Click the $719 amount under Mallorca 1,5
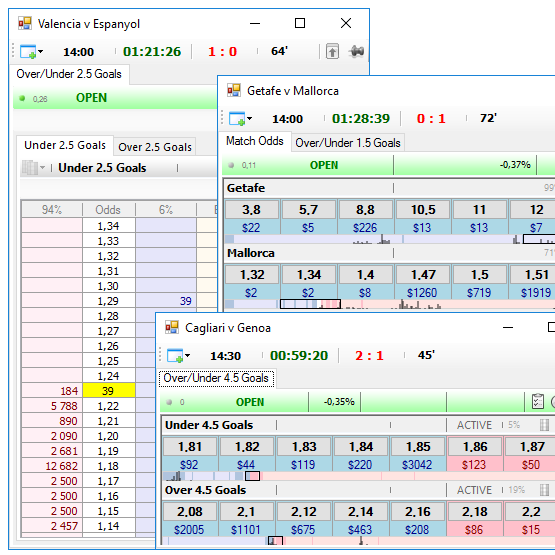The width and height of the screenshot is (555, 555). (x=479, y=293)
